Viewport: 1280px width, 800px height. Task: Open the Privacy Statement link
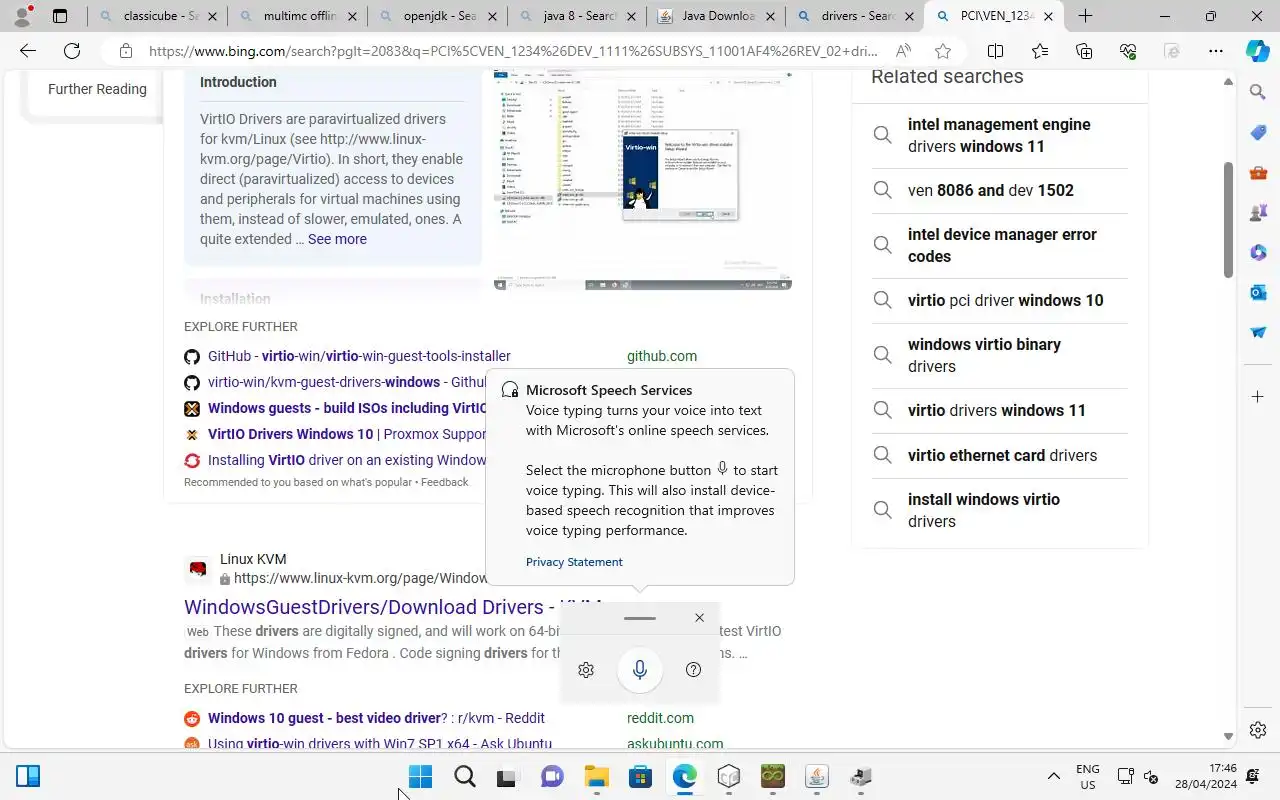[x=574, y=562]
